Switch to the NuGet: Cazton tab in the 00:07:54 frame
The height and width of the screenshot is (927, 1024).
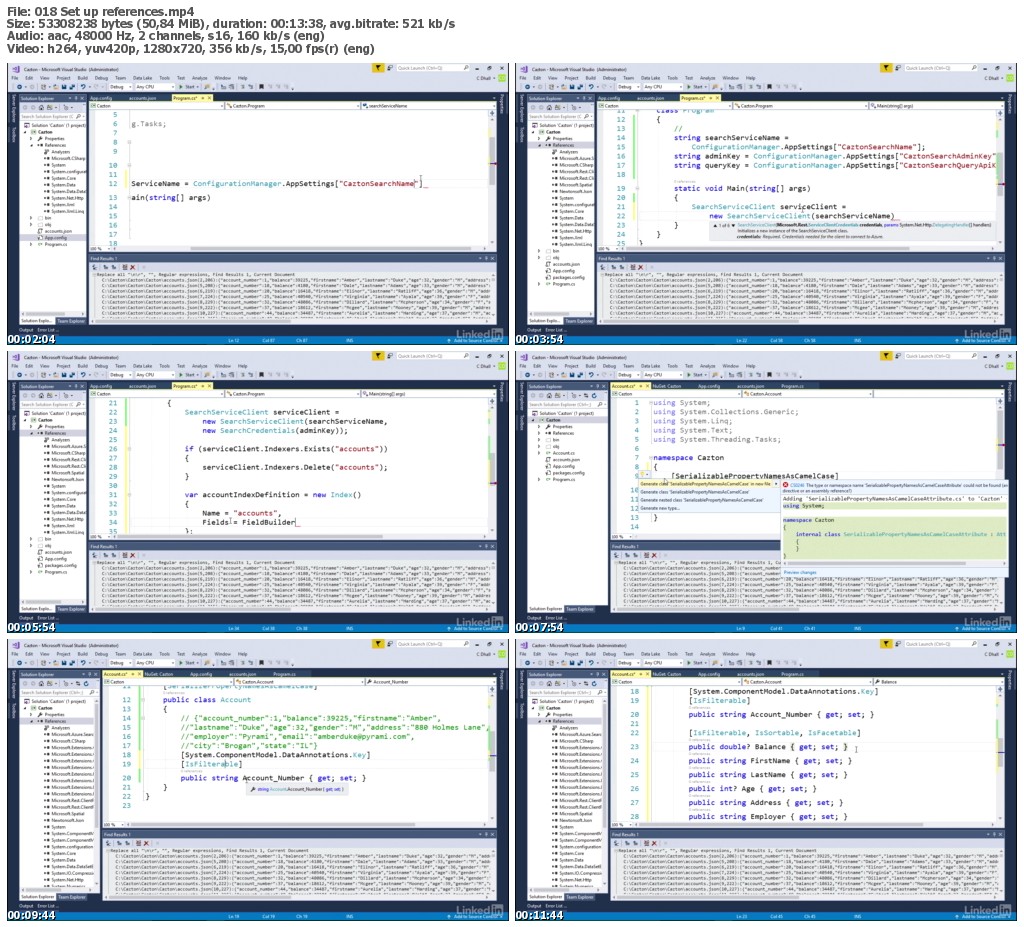pyautogui.click(x=666, y=386)
